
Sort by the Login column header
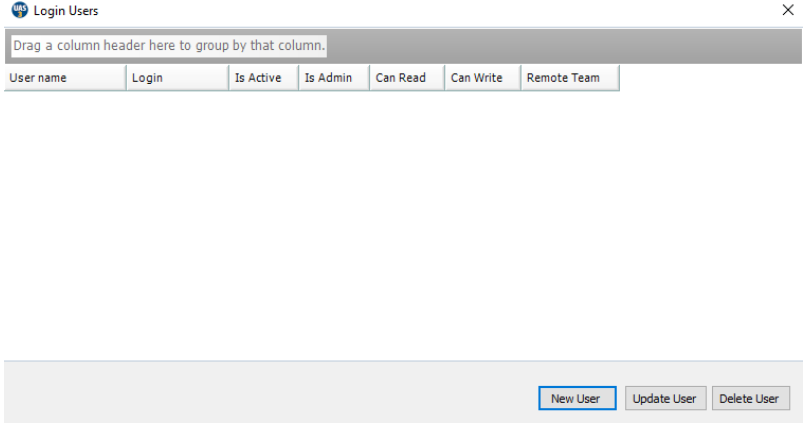pos(175,78)
